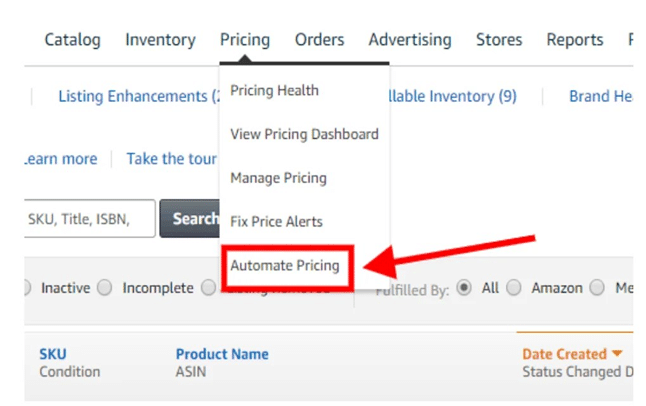Click the SKU, Title, ISBN search field
This screenshot has width=646, height=406.
point(90,218)
